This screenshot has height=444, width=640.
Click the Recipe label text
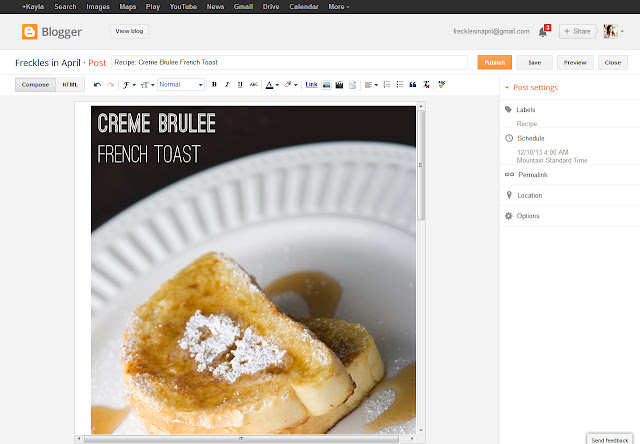click(x=527, y=124)
